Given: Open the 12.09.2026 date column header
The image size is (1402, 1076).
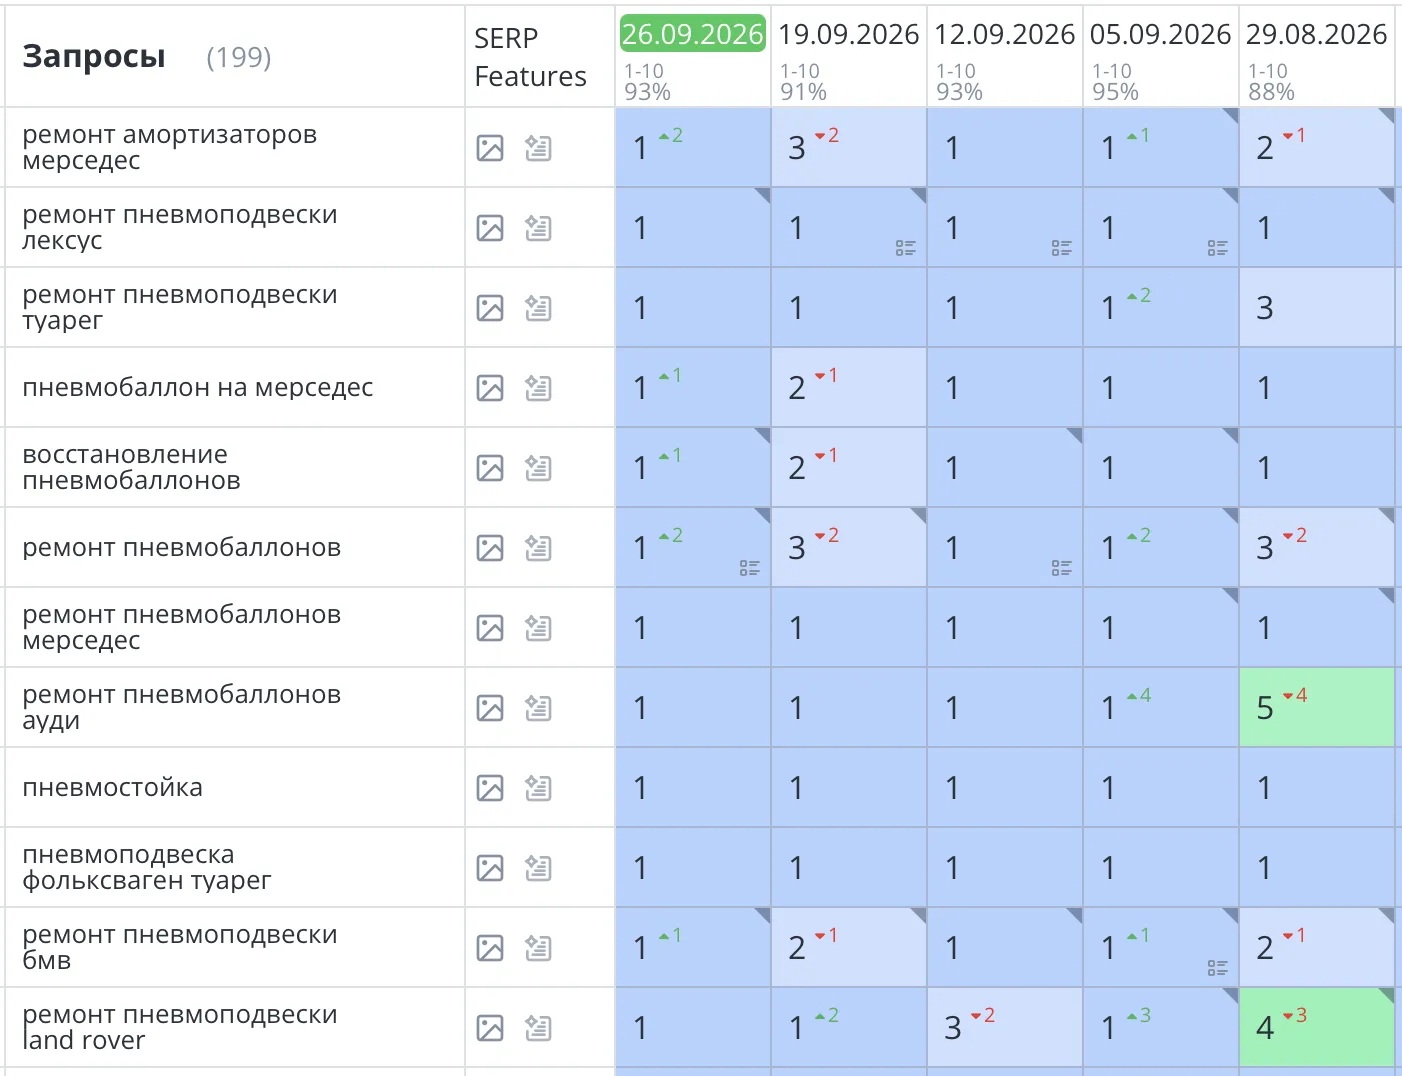Looking at the screenshot, I should [x=1005, y=34].
